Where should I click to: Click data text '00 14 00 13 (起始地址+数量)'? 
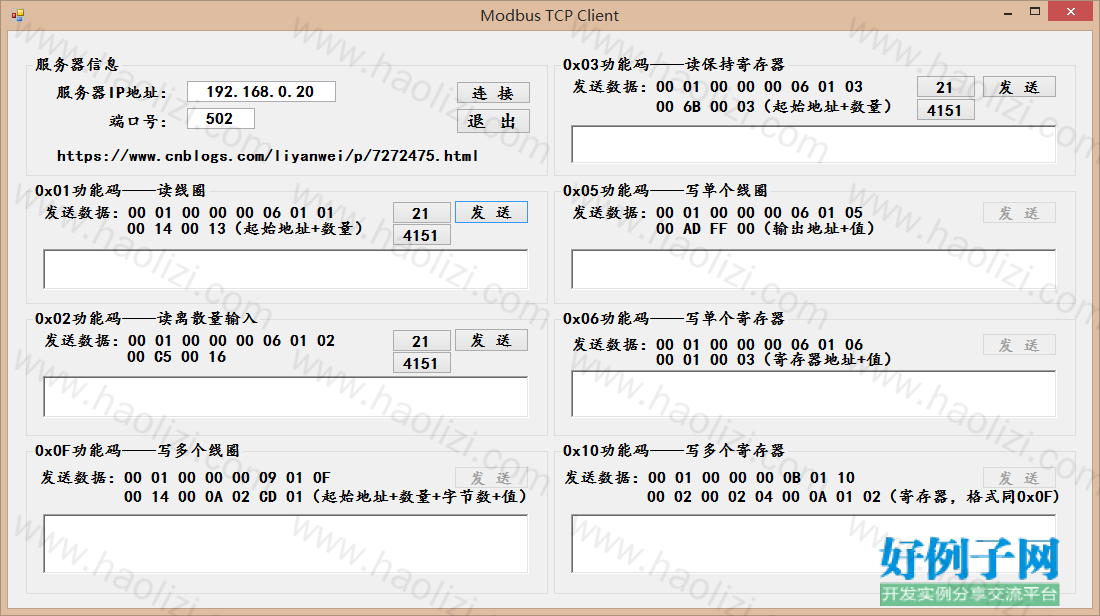tap(246, 229)
